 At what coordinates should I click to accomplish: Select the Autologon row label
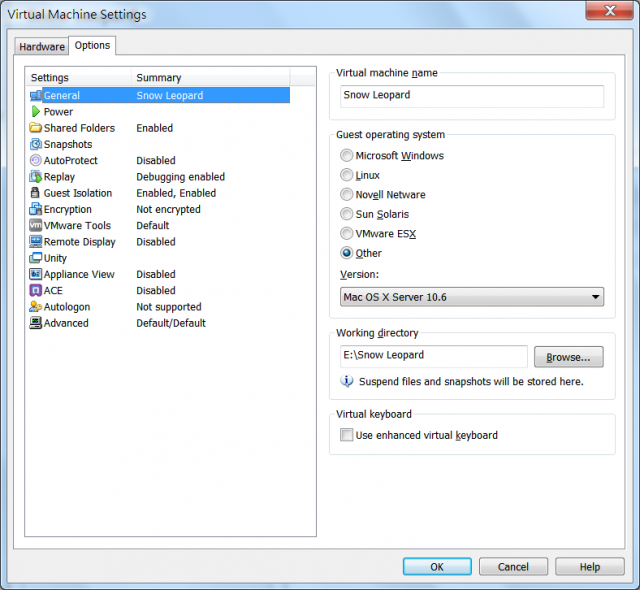(x=67, y=307)
